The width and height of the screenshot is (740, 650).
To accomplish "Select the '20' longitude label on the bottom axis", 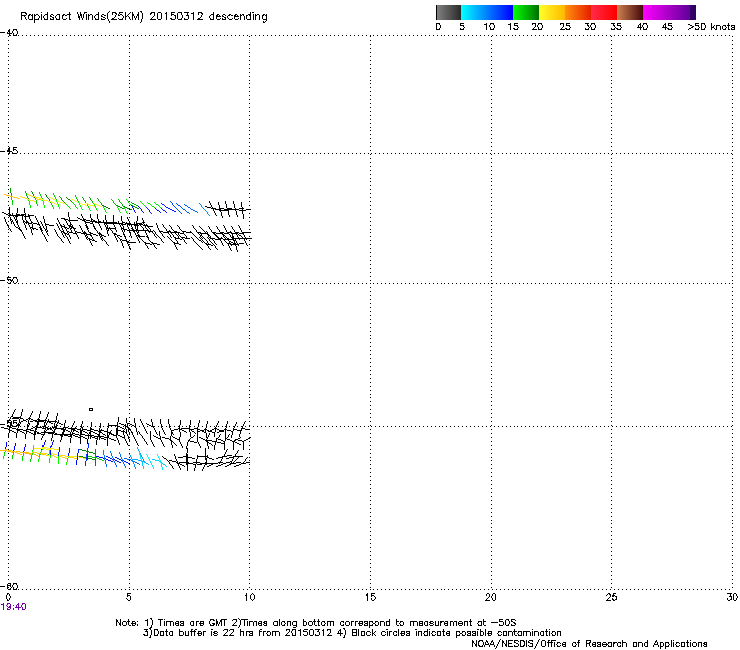I will coord(491,598).
